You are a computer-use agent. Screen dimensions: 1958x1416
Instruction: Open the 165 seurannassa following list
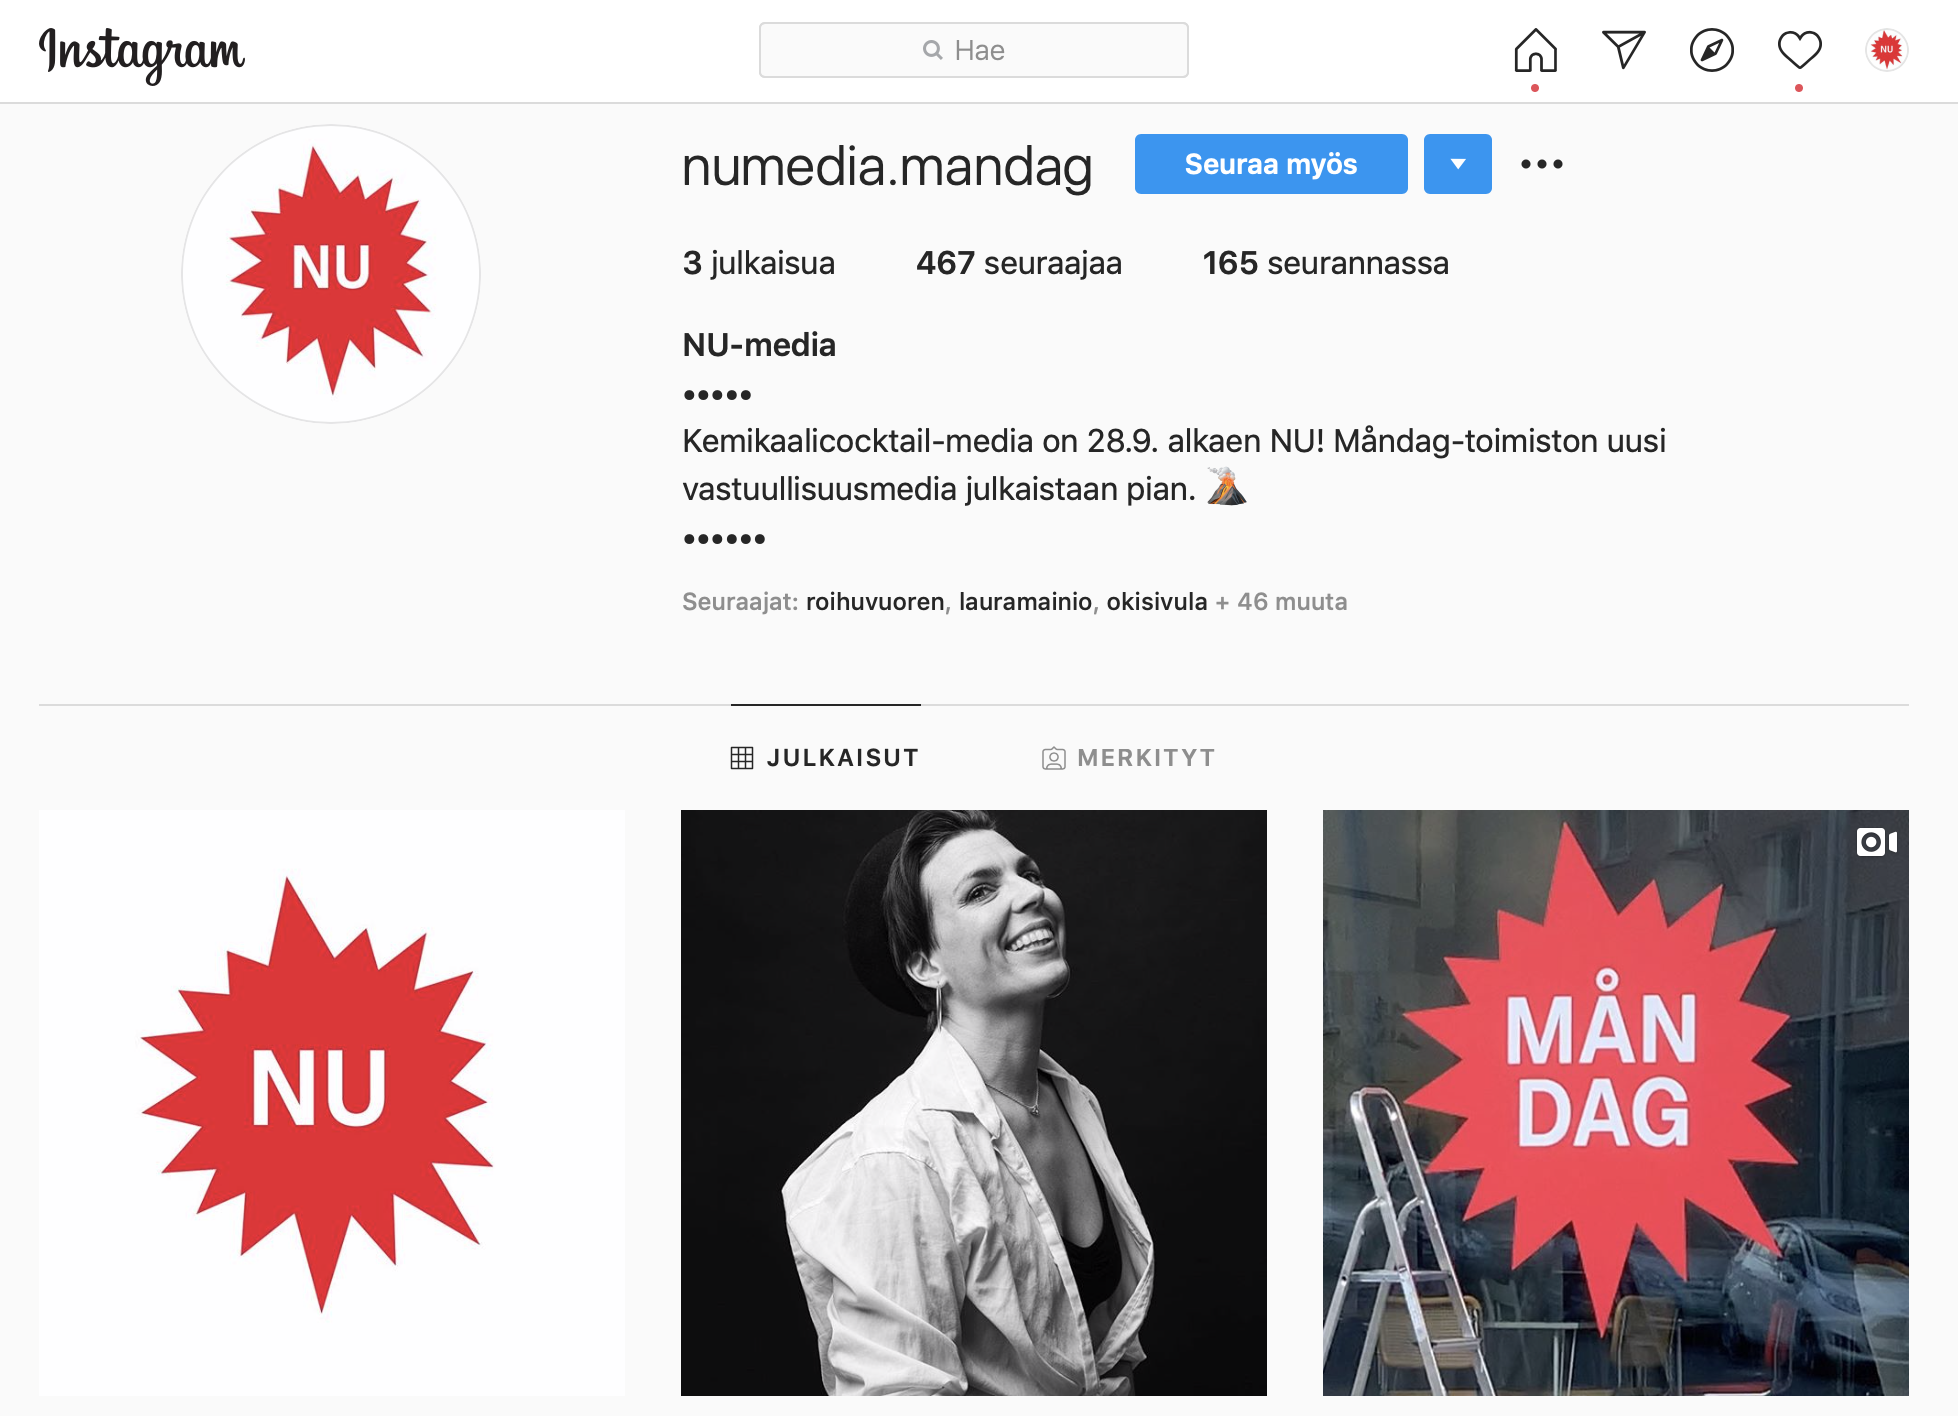coord(1325,263)
